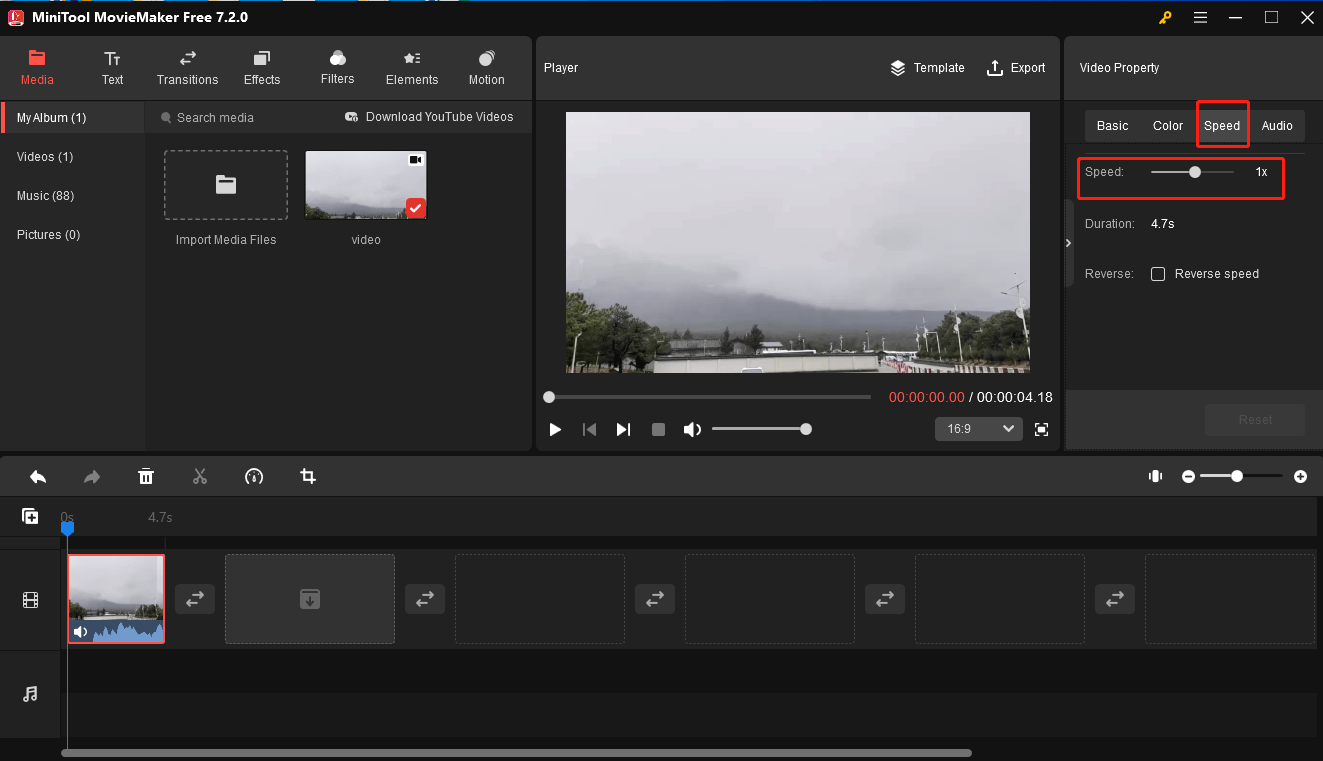Click the Crop tool icon

click(x=308, y=477)
